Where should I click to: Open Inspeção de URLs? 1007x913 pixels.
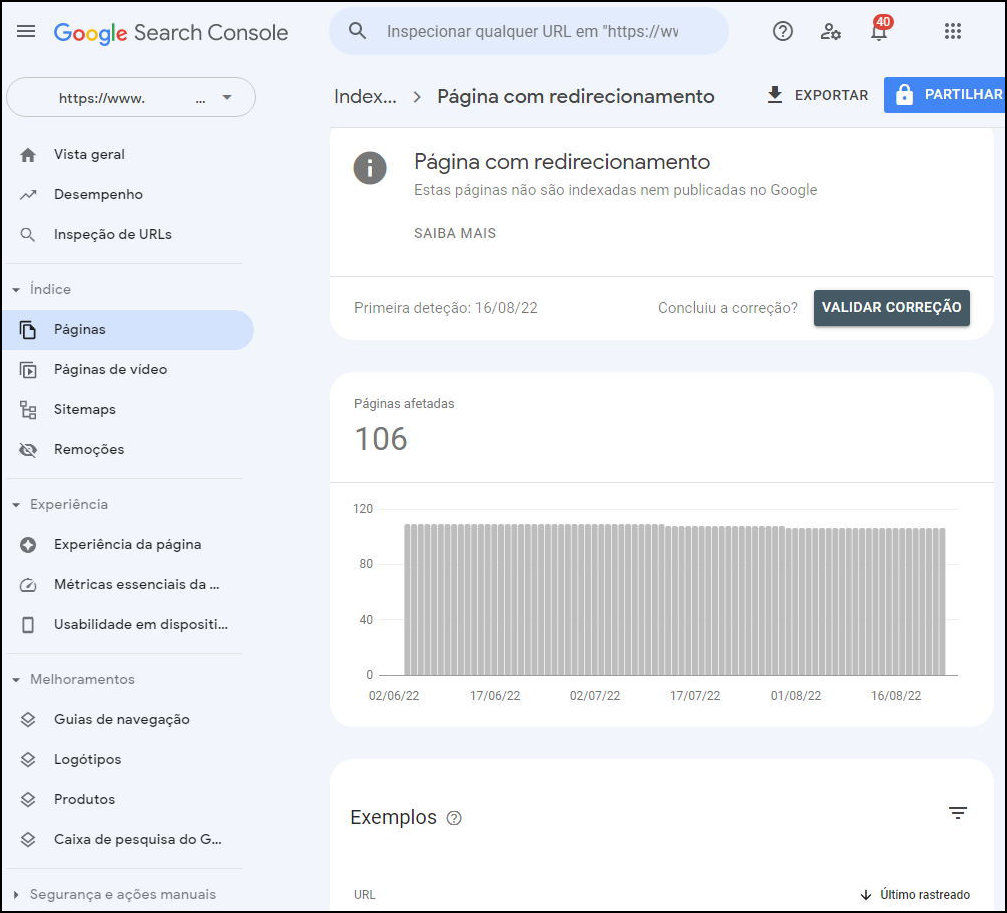coord(112,234)
